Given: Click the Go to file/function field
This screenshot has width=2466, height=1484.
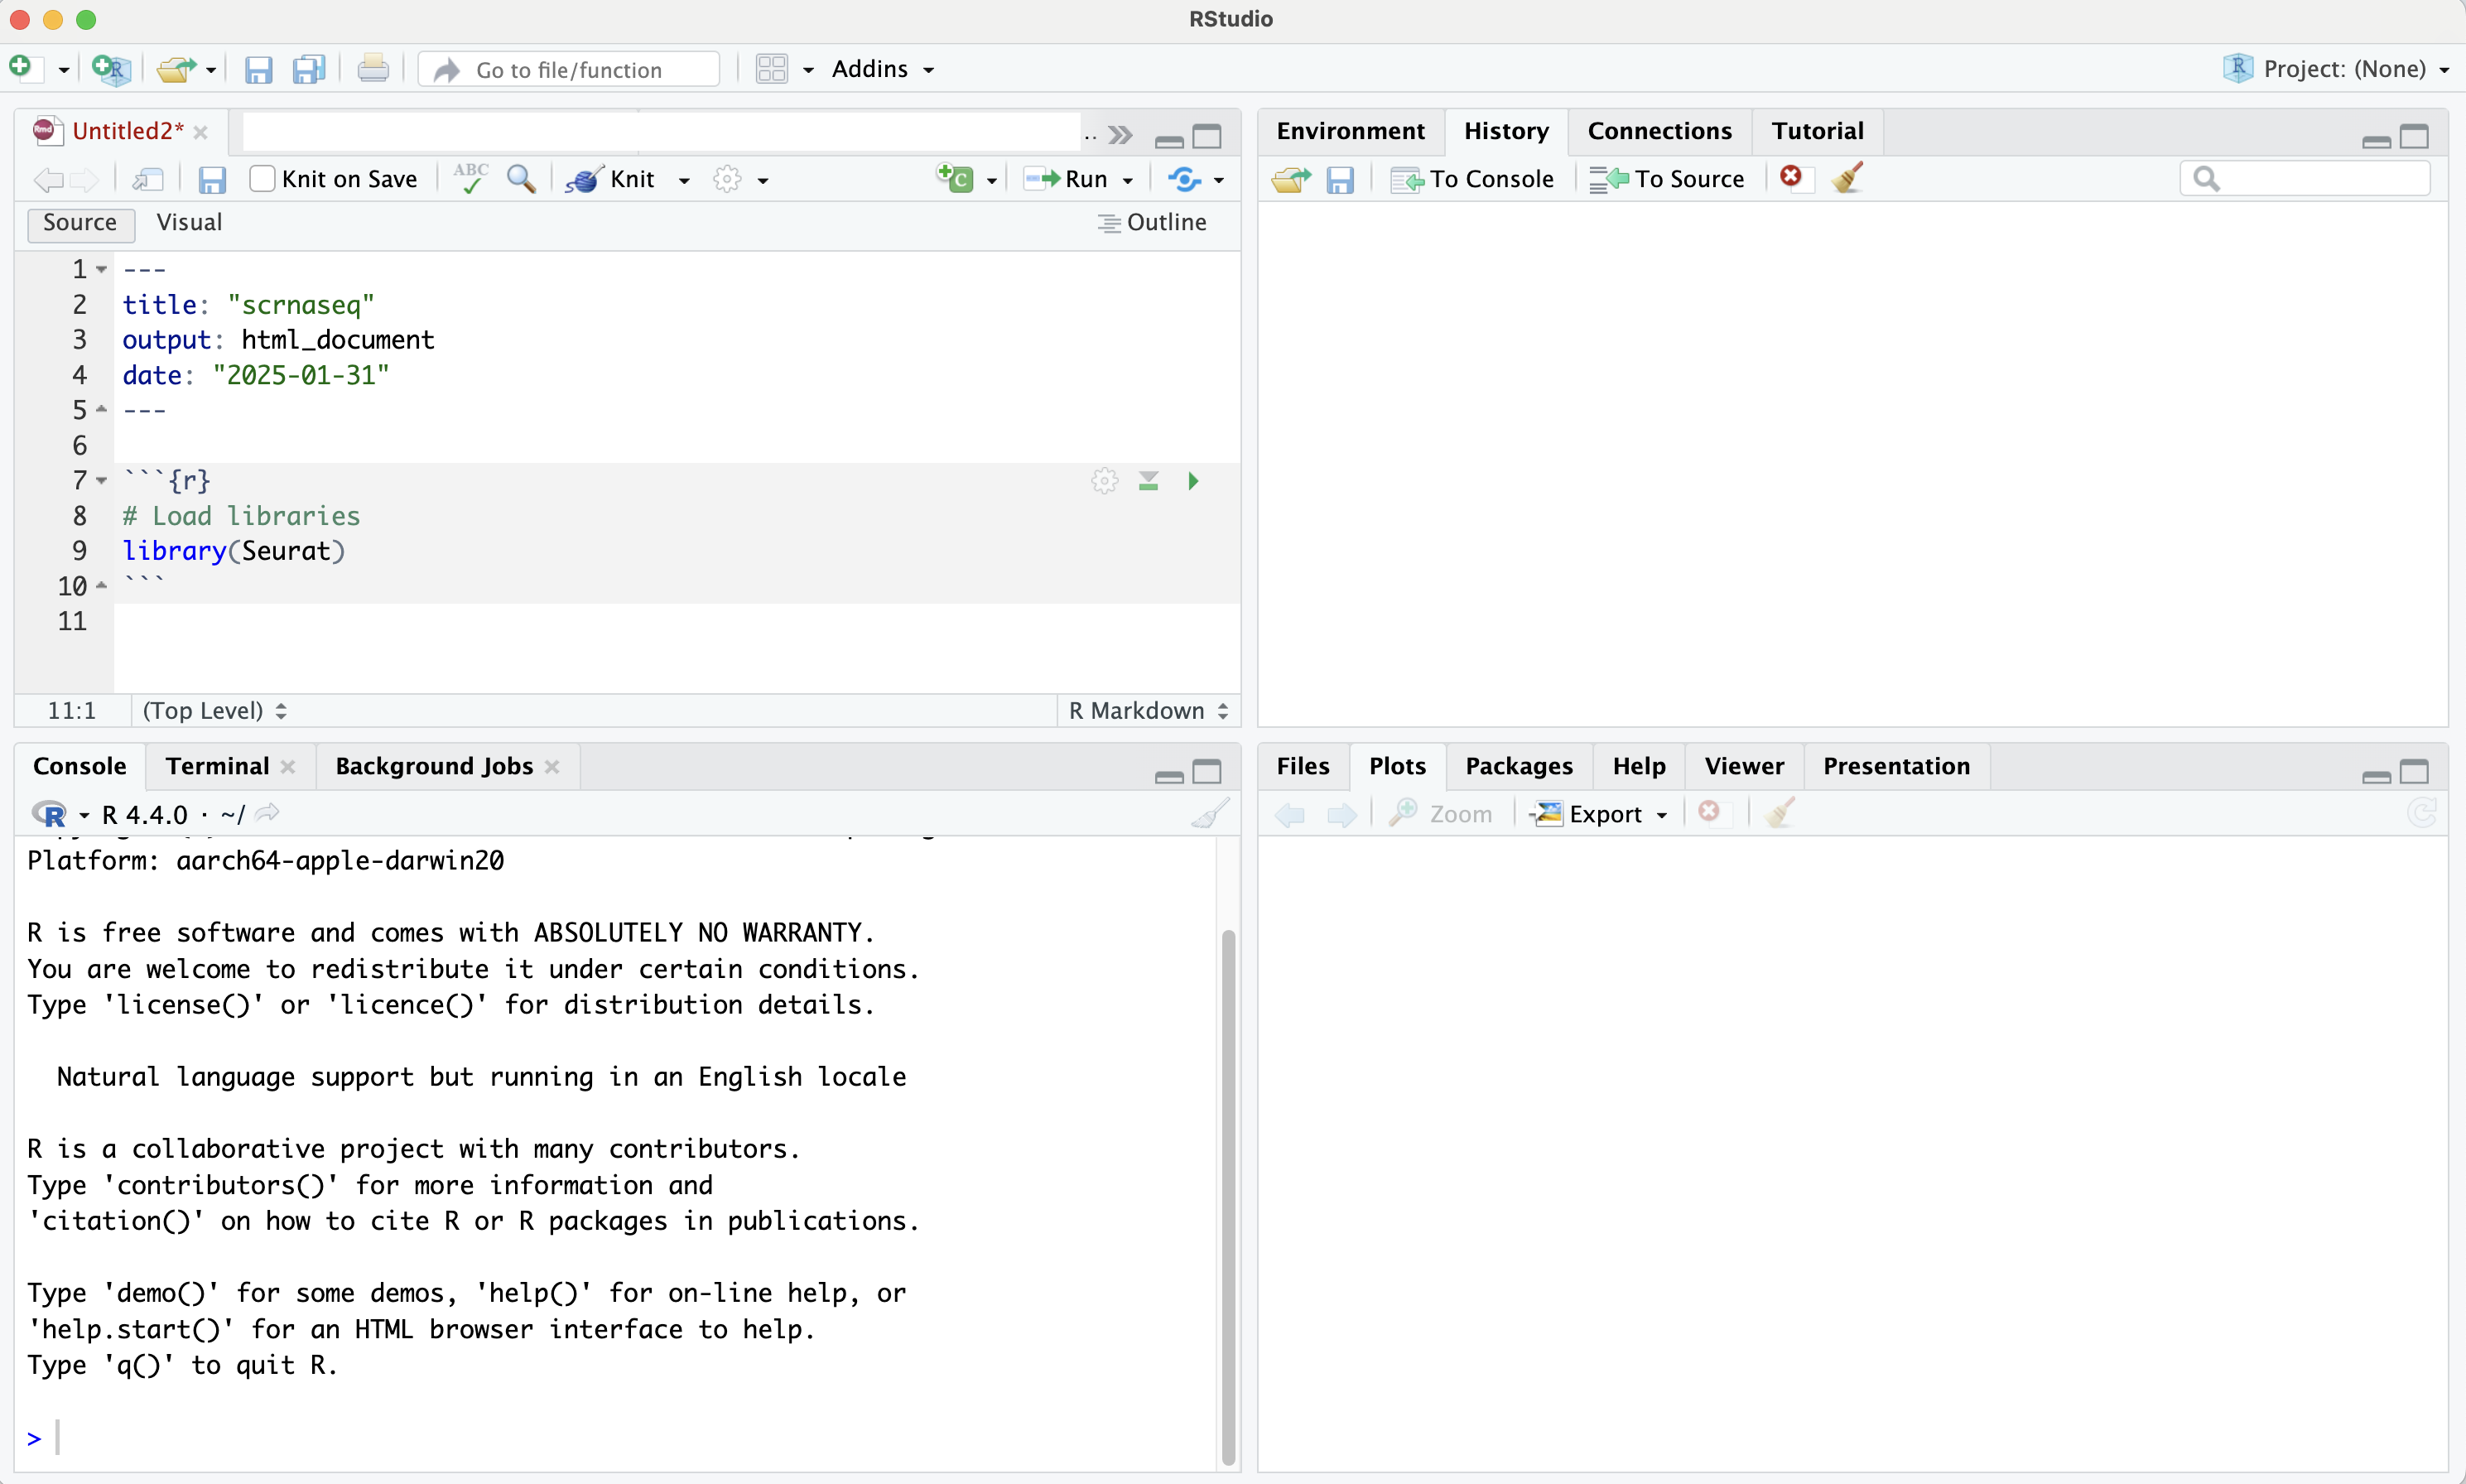Looking at the screenshot, I should tap(570, 69).
